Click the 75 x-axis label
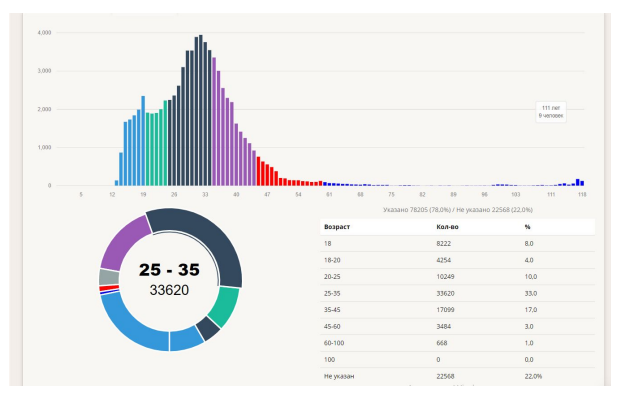The image size is (623, 405). [391, 194]
